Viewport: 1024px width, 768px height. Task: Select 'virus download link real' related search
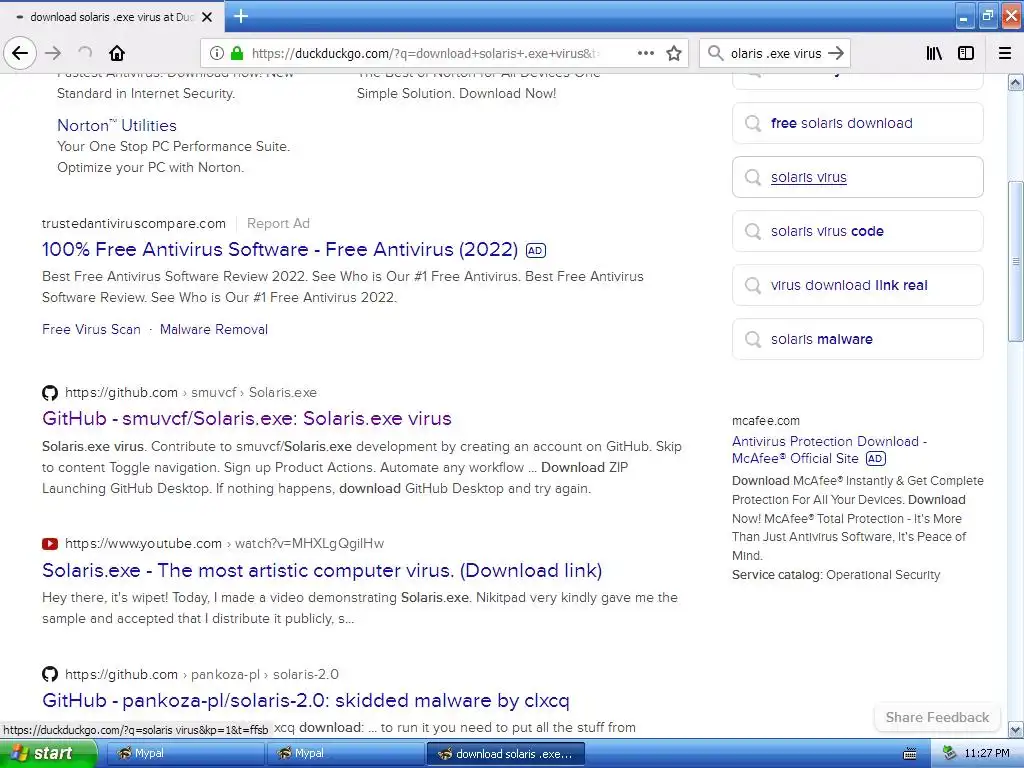click(857, 285)
